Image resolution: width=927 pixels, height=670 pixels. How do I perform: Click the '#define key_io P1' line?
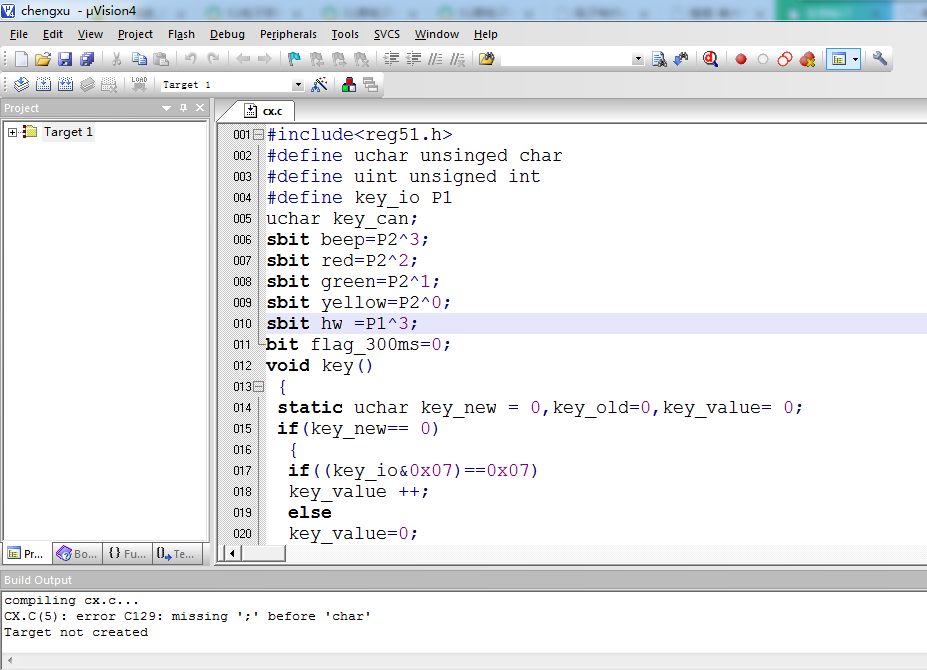click(359, 198)
